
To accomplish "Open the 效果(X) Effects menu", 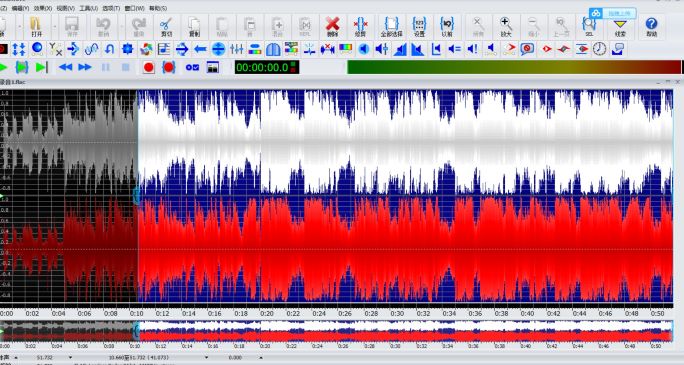I will (x=43, y=8).
